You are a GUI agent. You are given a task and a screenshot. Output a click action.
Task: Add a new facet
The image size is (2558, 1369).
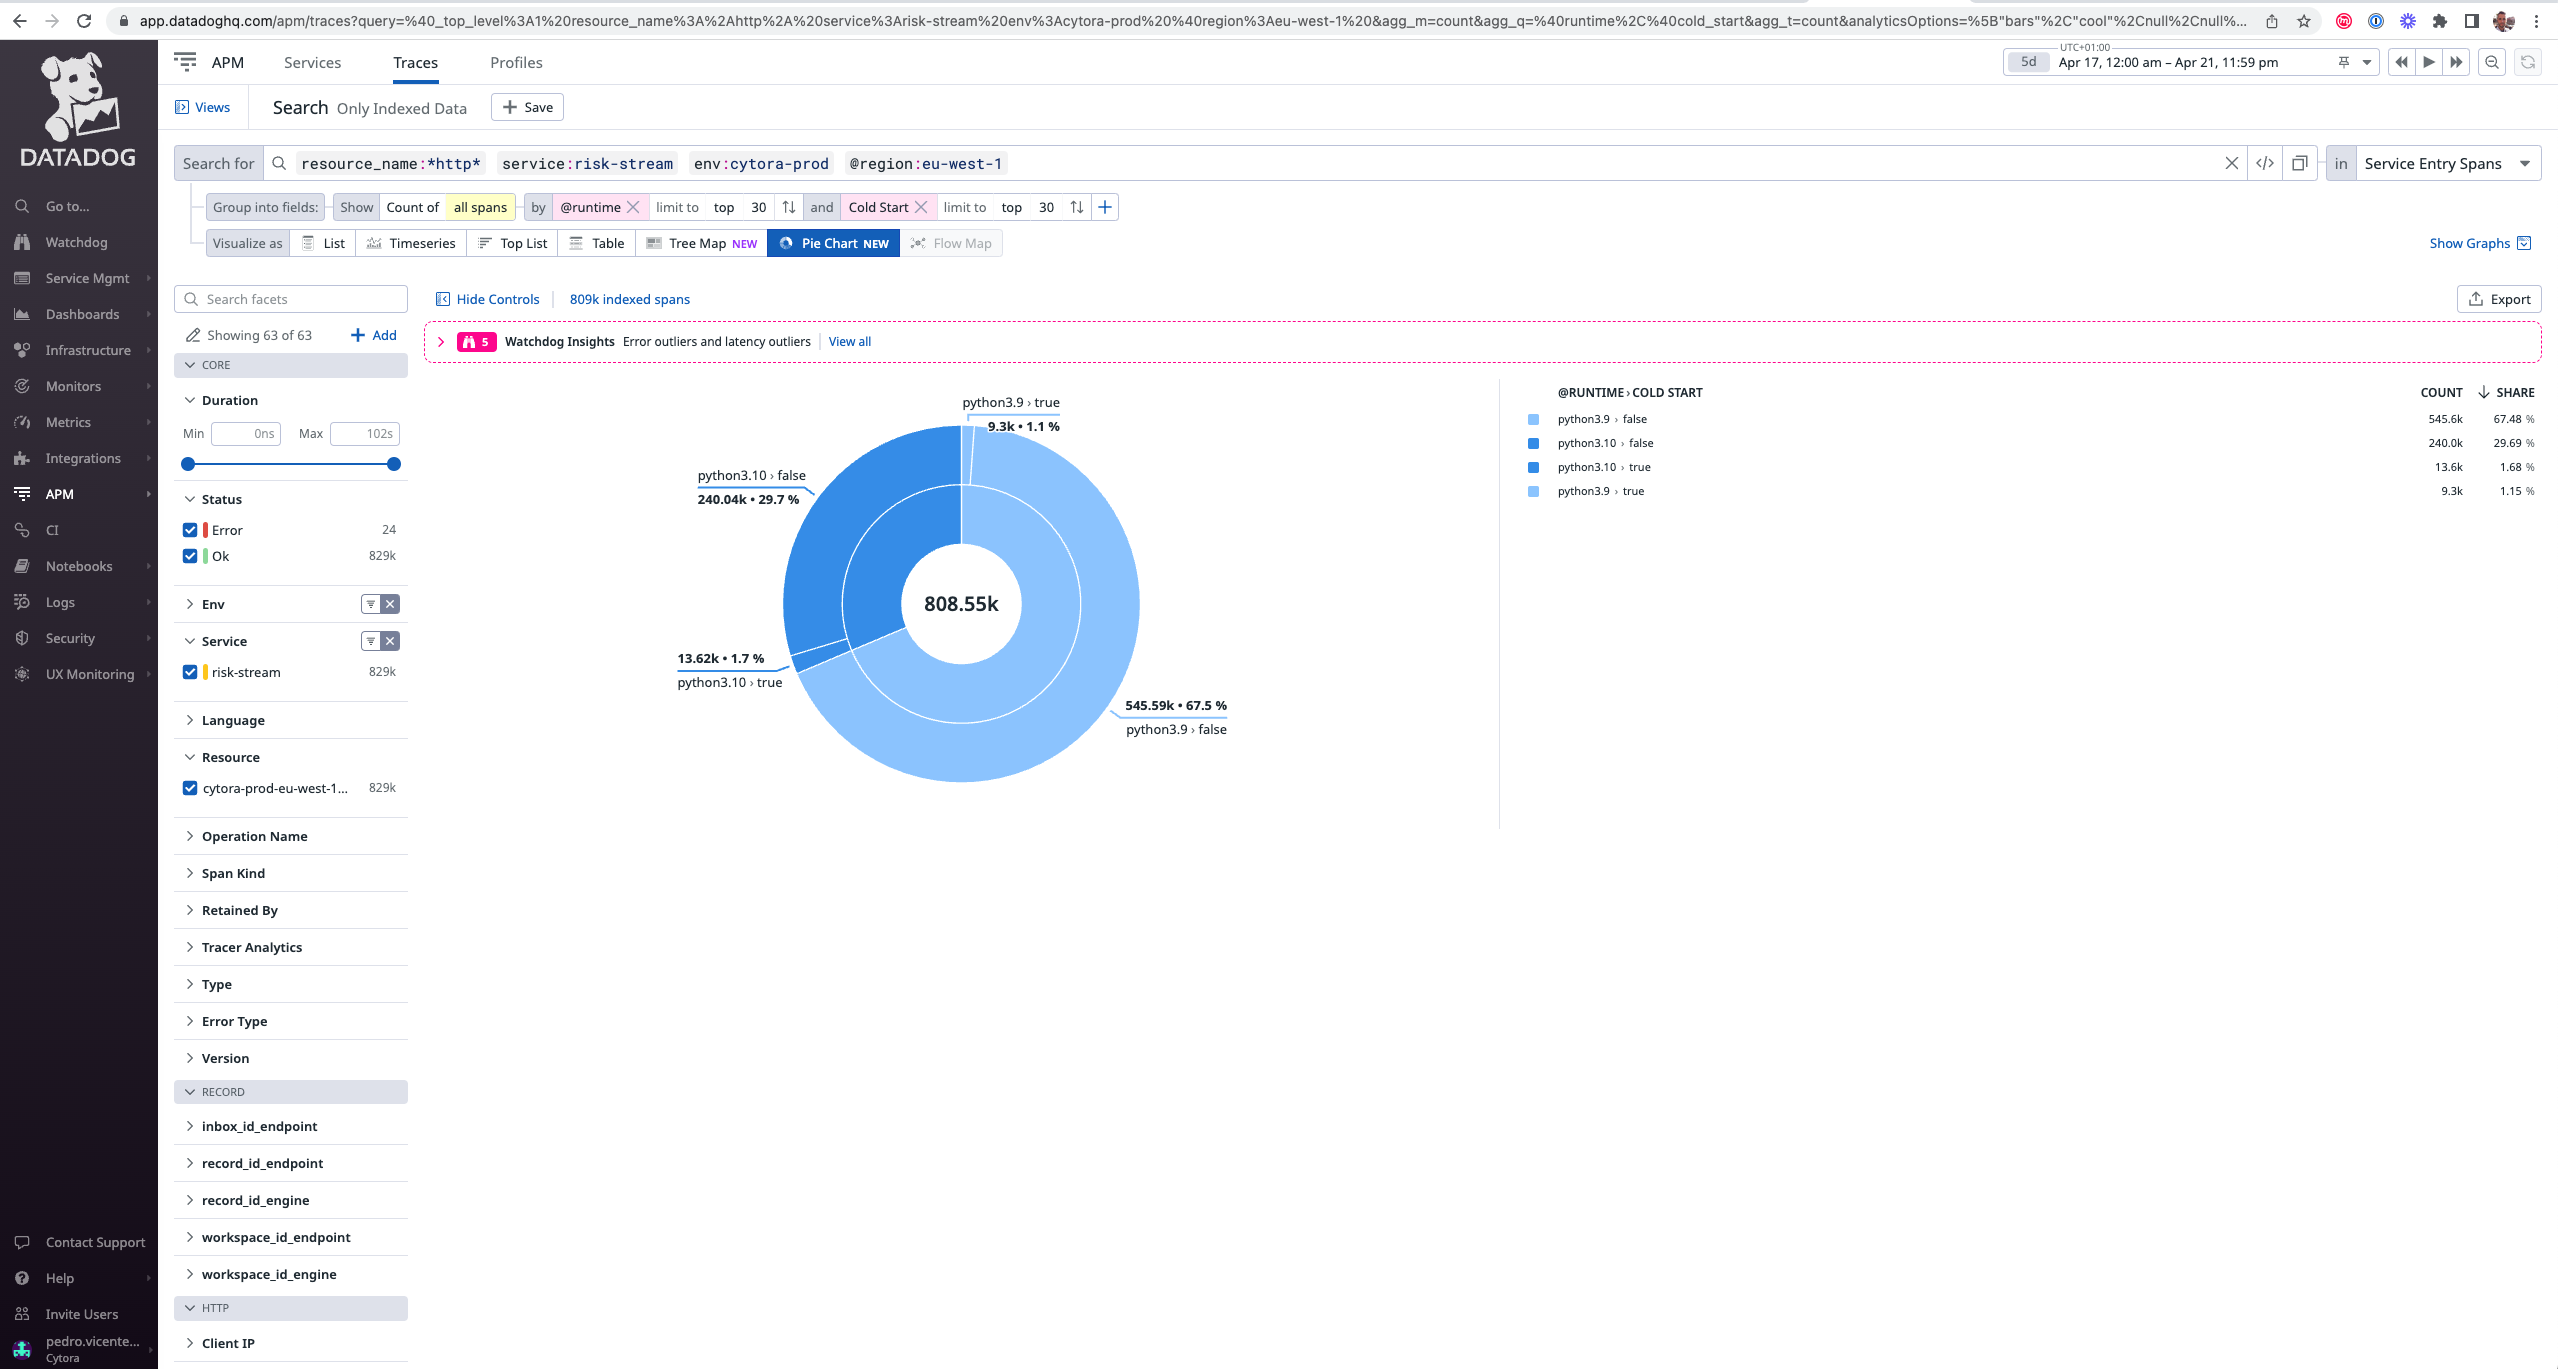373,335
